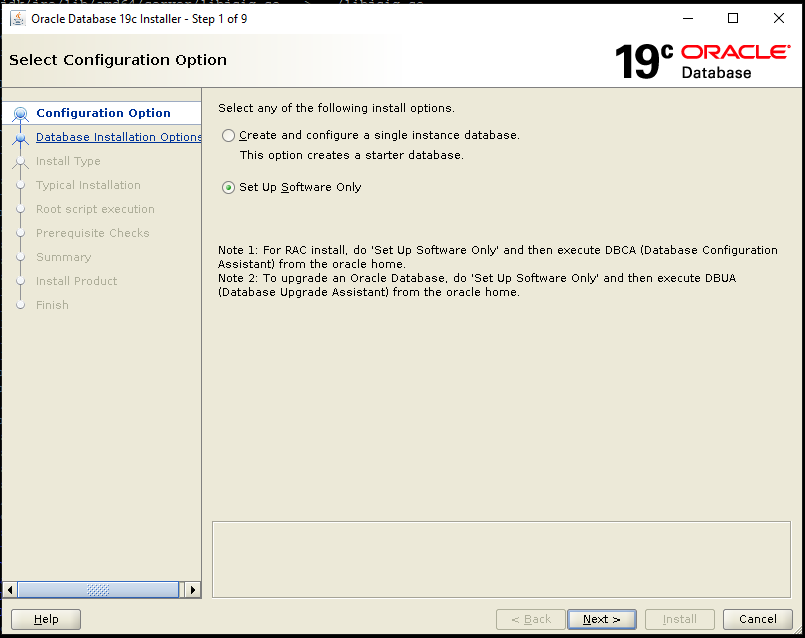This screenshot has height=638, width=805.
Task: Close the Oracle installer window
Action: coord(779,18)
